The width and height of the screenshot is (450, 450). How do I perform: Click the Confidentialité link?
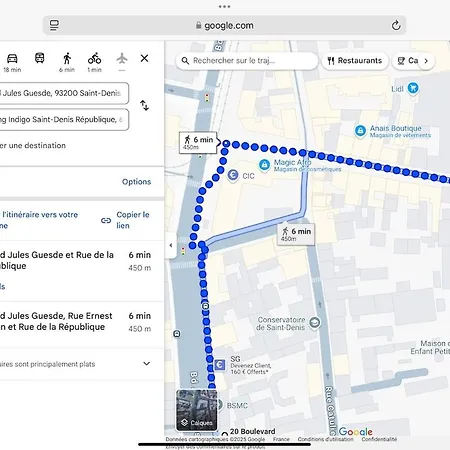pos(379,439)
